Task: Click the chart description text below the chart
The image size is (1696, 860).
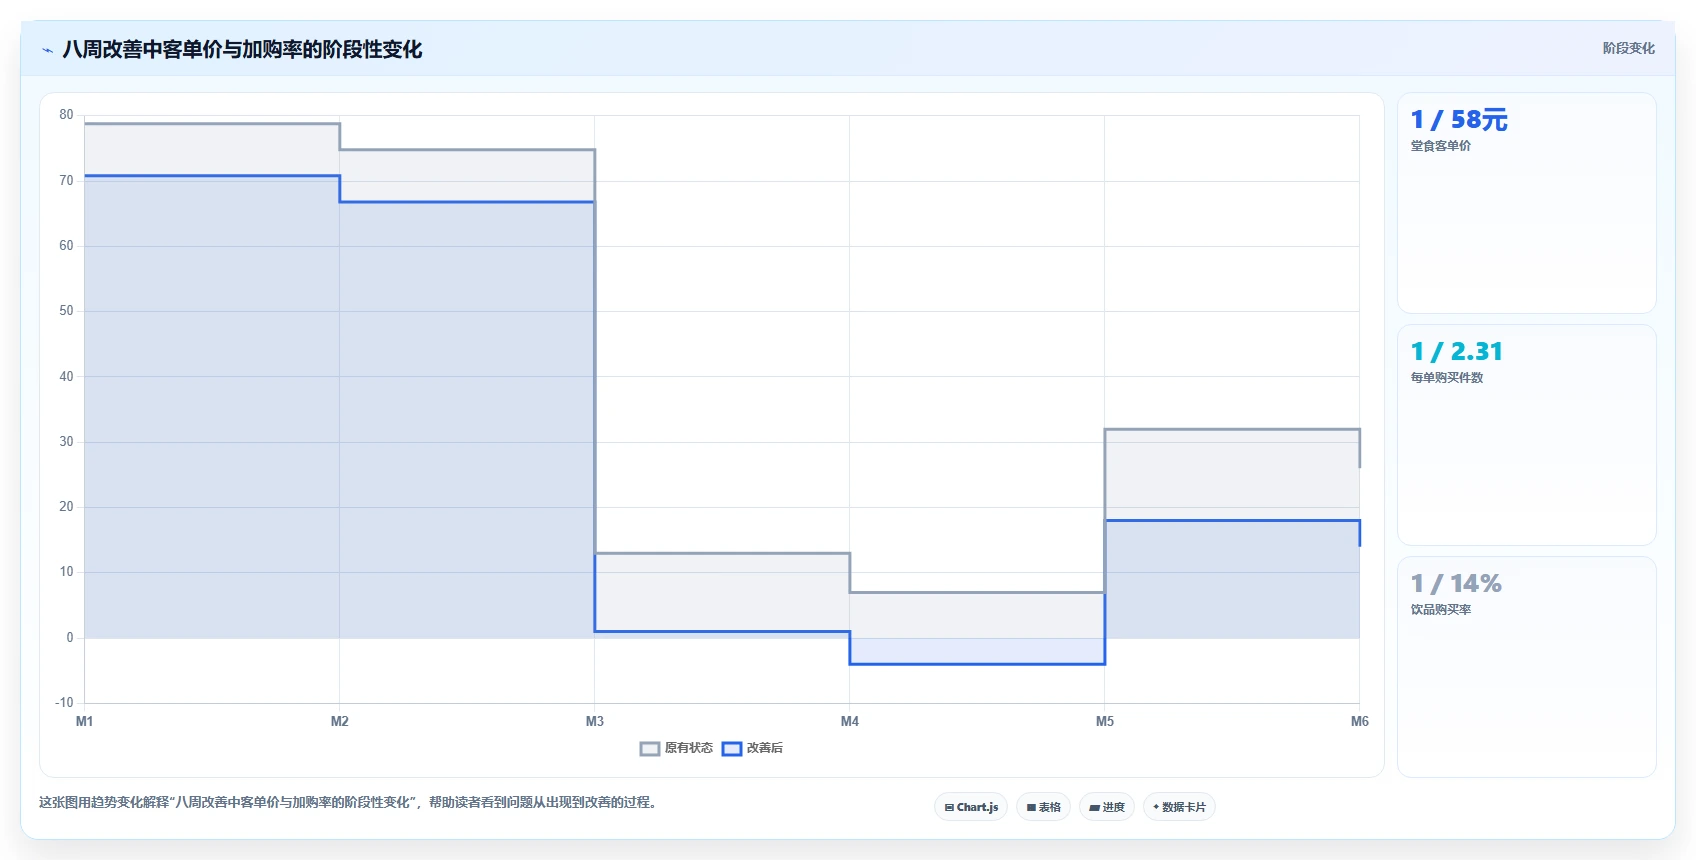Action: pos(348,802)
